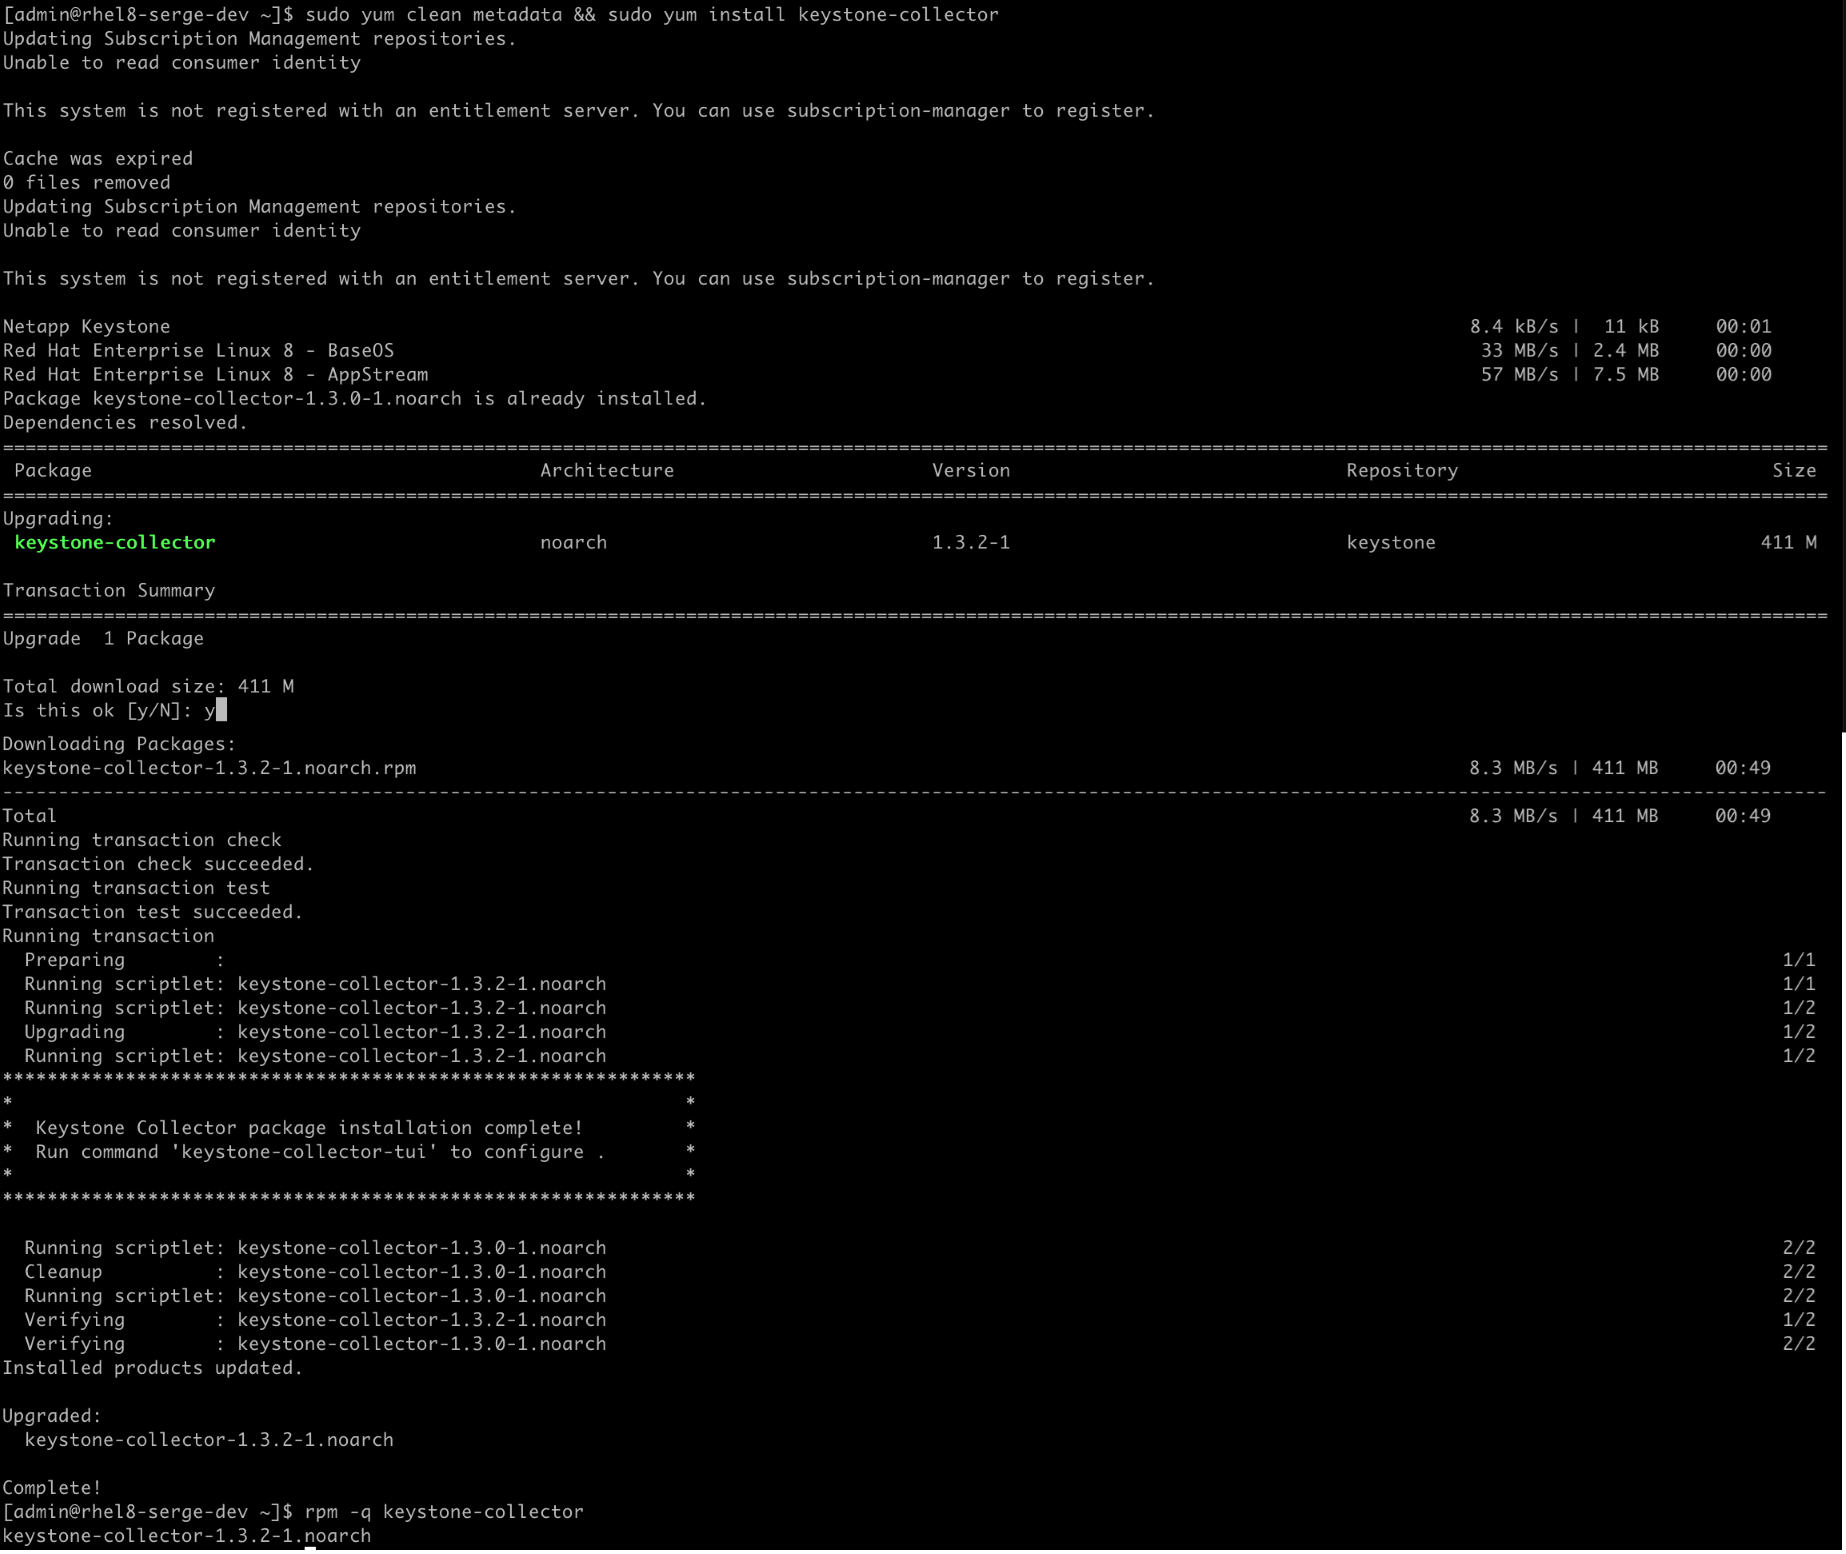Click the 'Cleanup' transaction step label
This screenshot has width=1846, height=1554.
64,1273
